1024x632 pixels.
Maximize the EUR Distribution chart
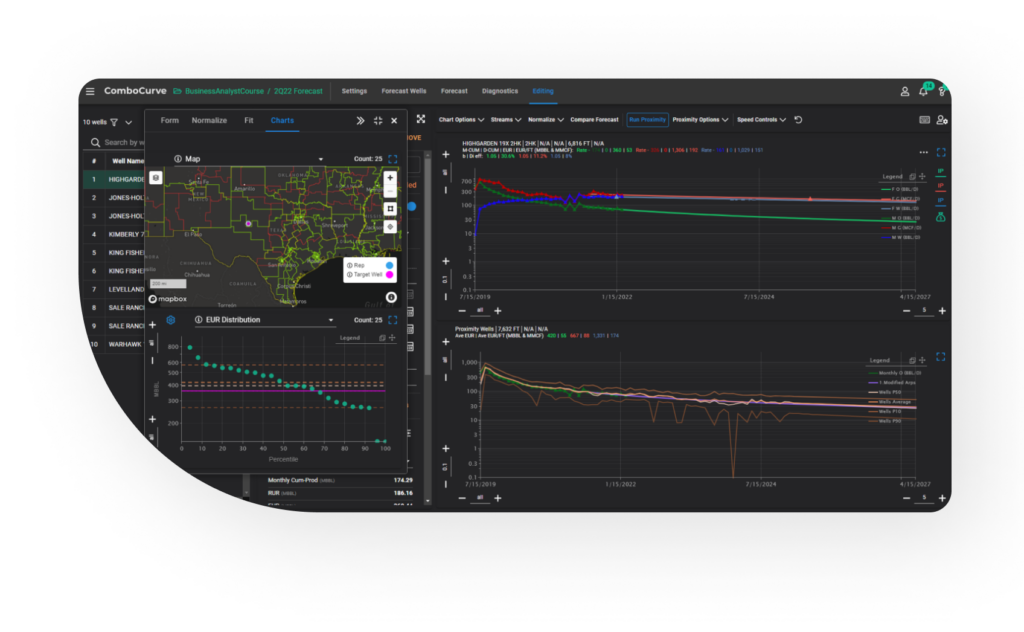coord(392,320)
